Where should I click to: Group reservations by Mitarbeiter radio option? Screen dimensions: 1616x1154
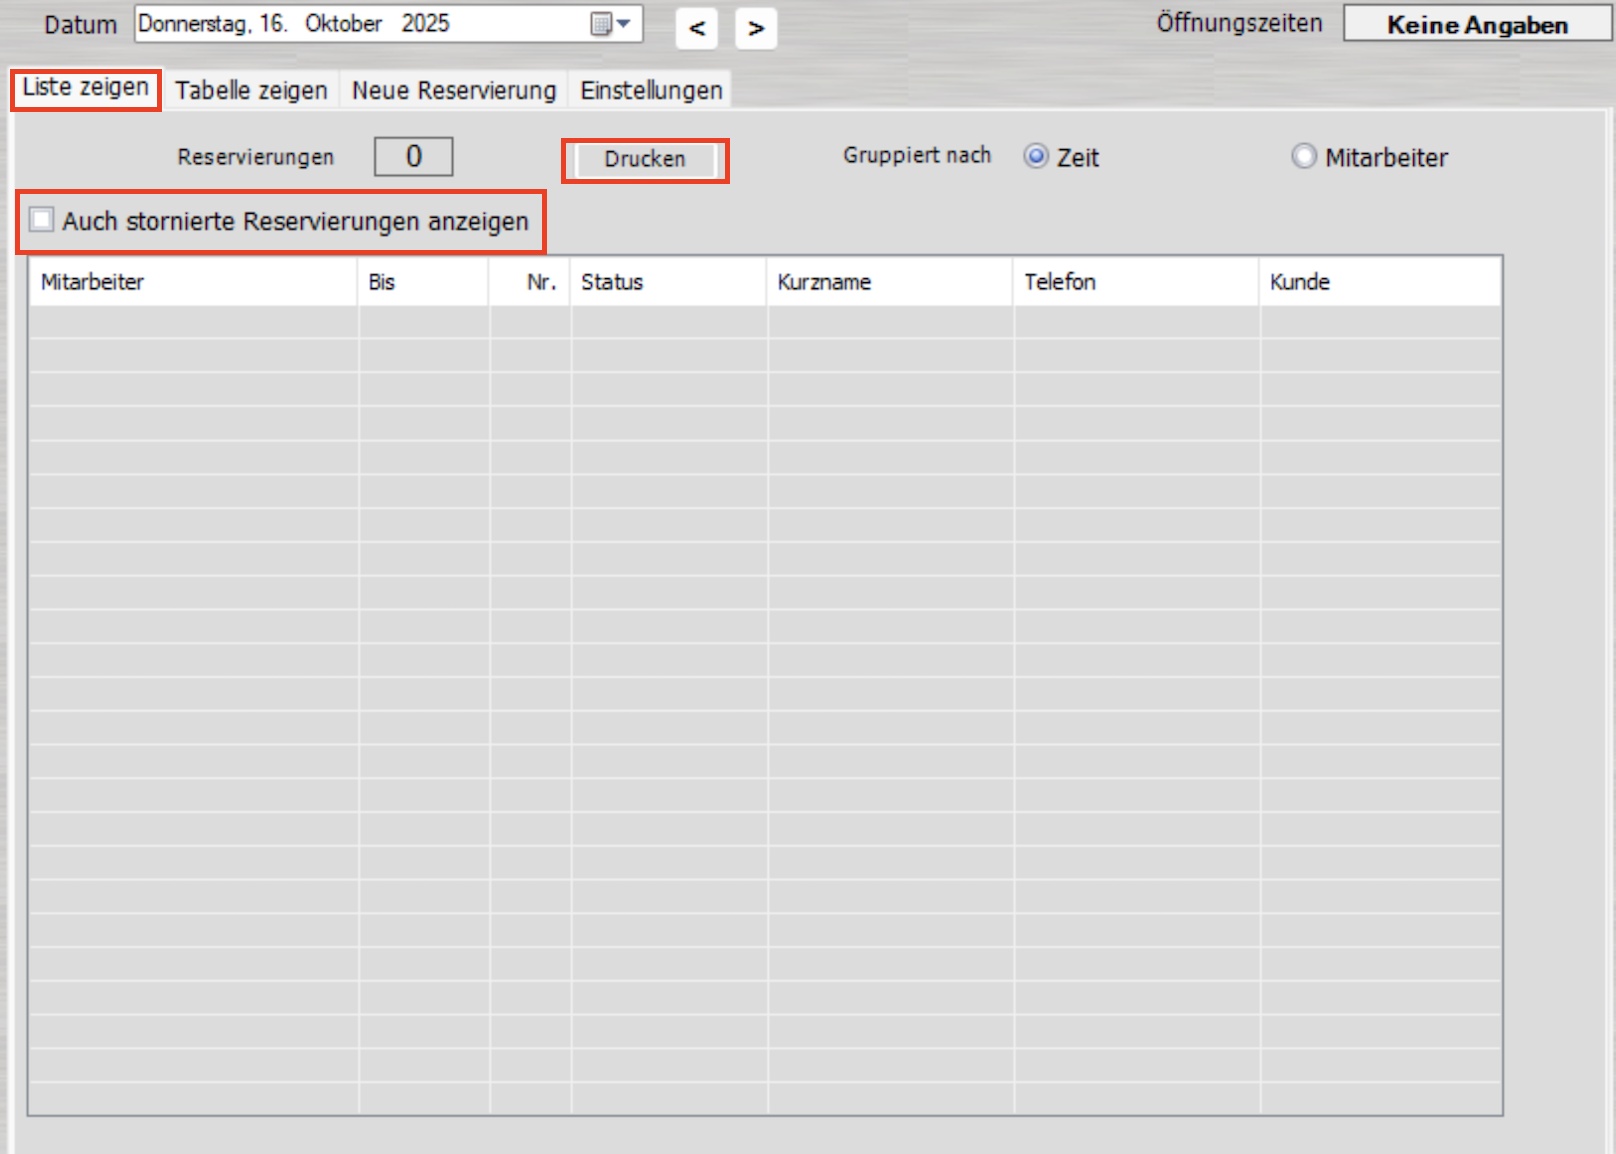coord(1304,157)
